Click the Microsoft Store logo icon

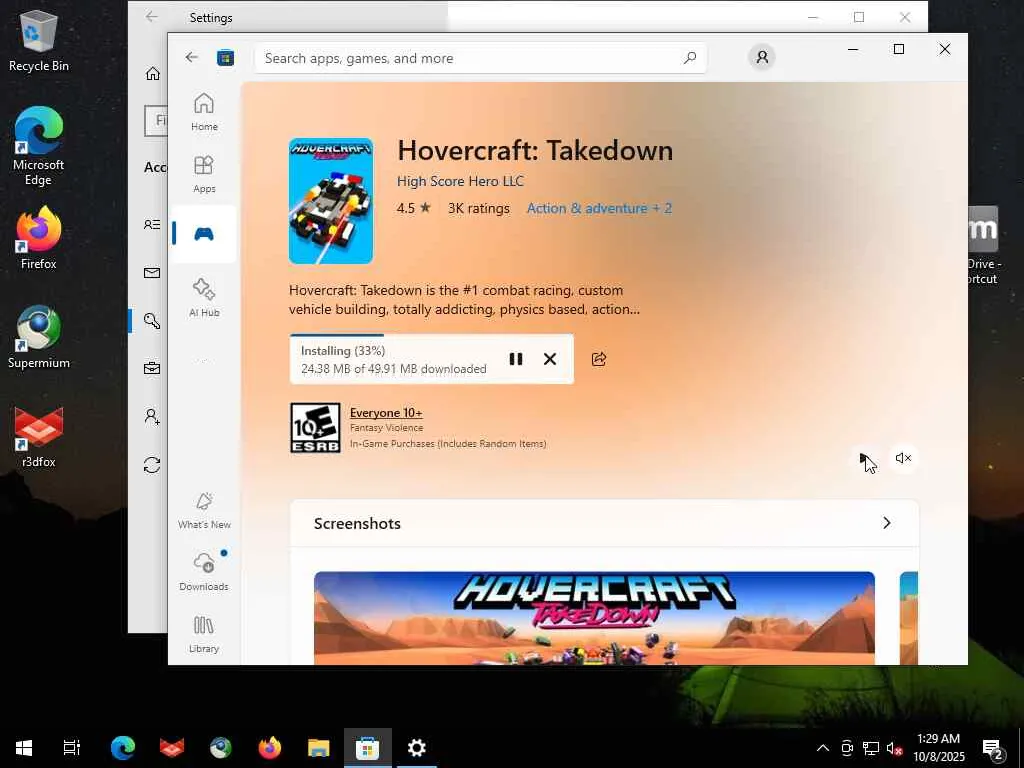point(225,57)
